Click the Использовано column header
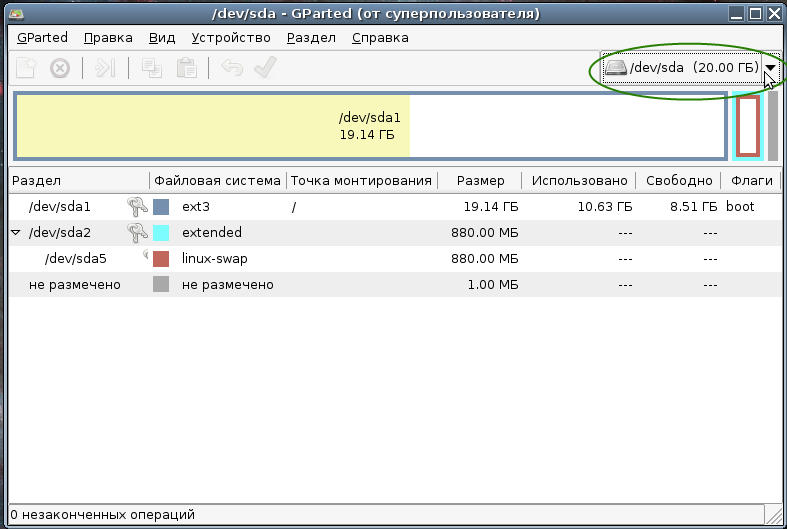 click(x=579, y=181)
